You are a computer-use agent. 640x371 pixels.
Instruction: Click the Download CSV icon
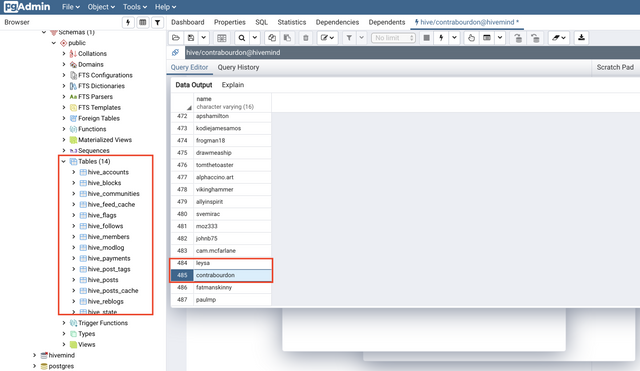(x=581, y=38)
